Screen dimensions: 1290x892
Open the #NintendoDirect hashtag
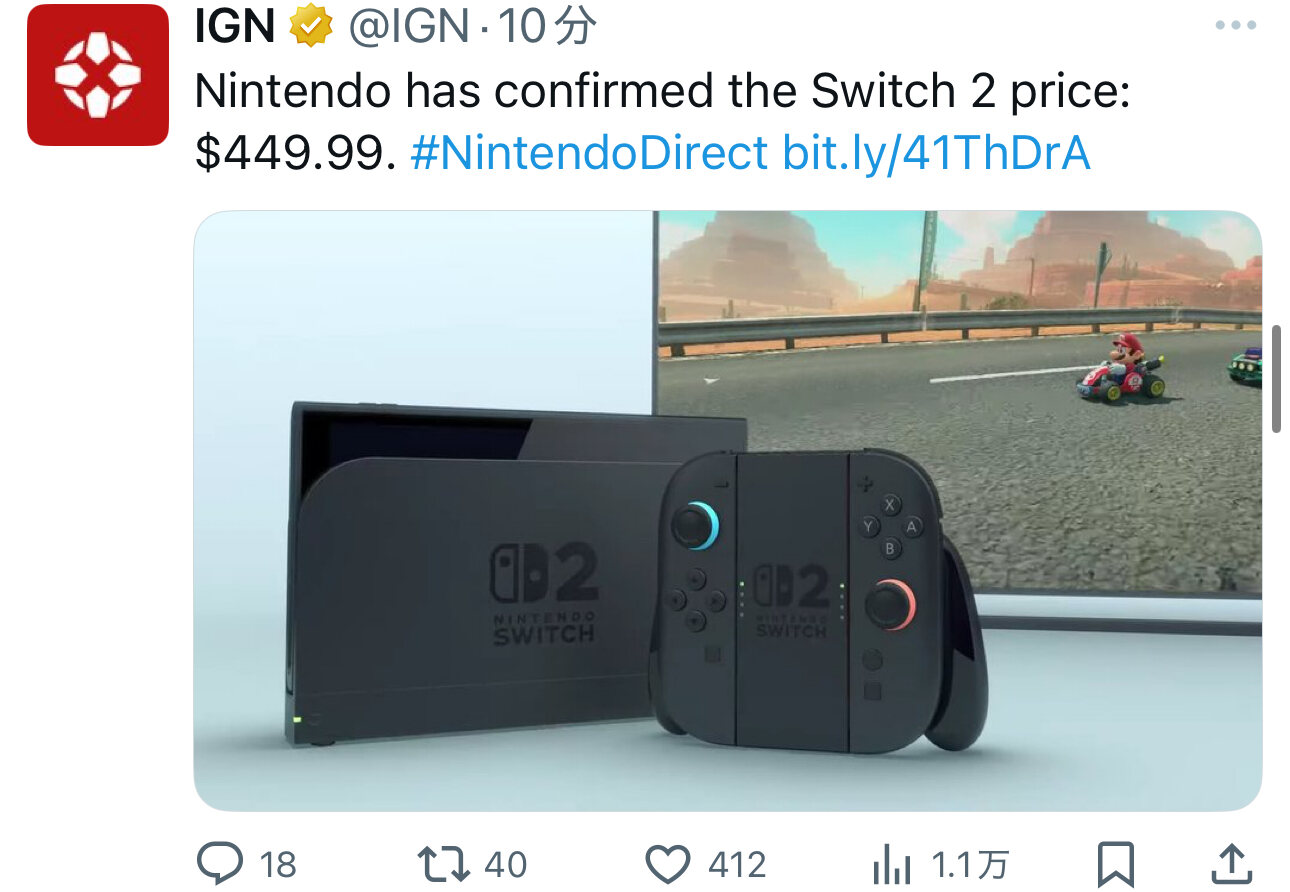tap(589, 153)
